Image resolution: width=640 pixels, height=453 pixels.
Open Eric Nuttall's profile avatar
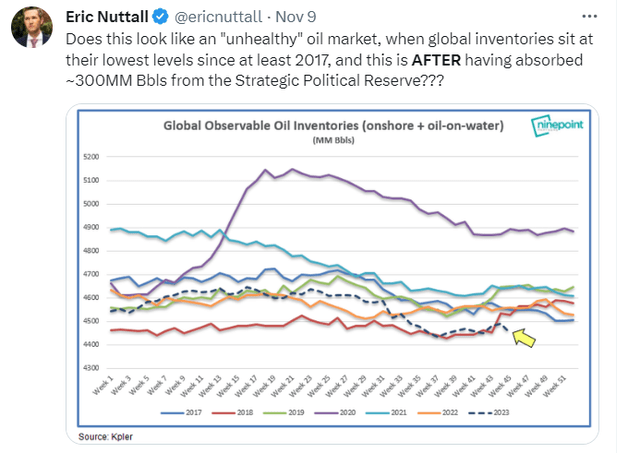click(x=31, y=27)
